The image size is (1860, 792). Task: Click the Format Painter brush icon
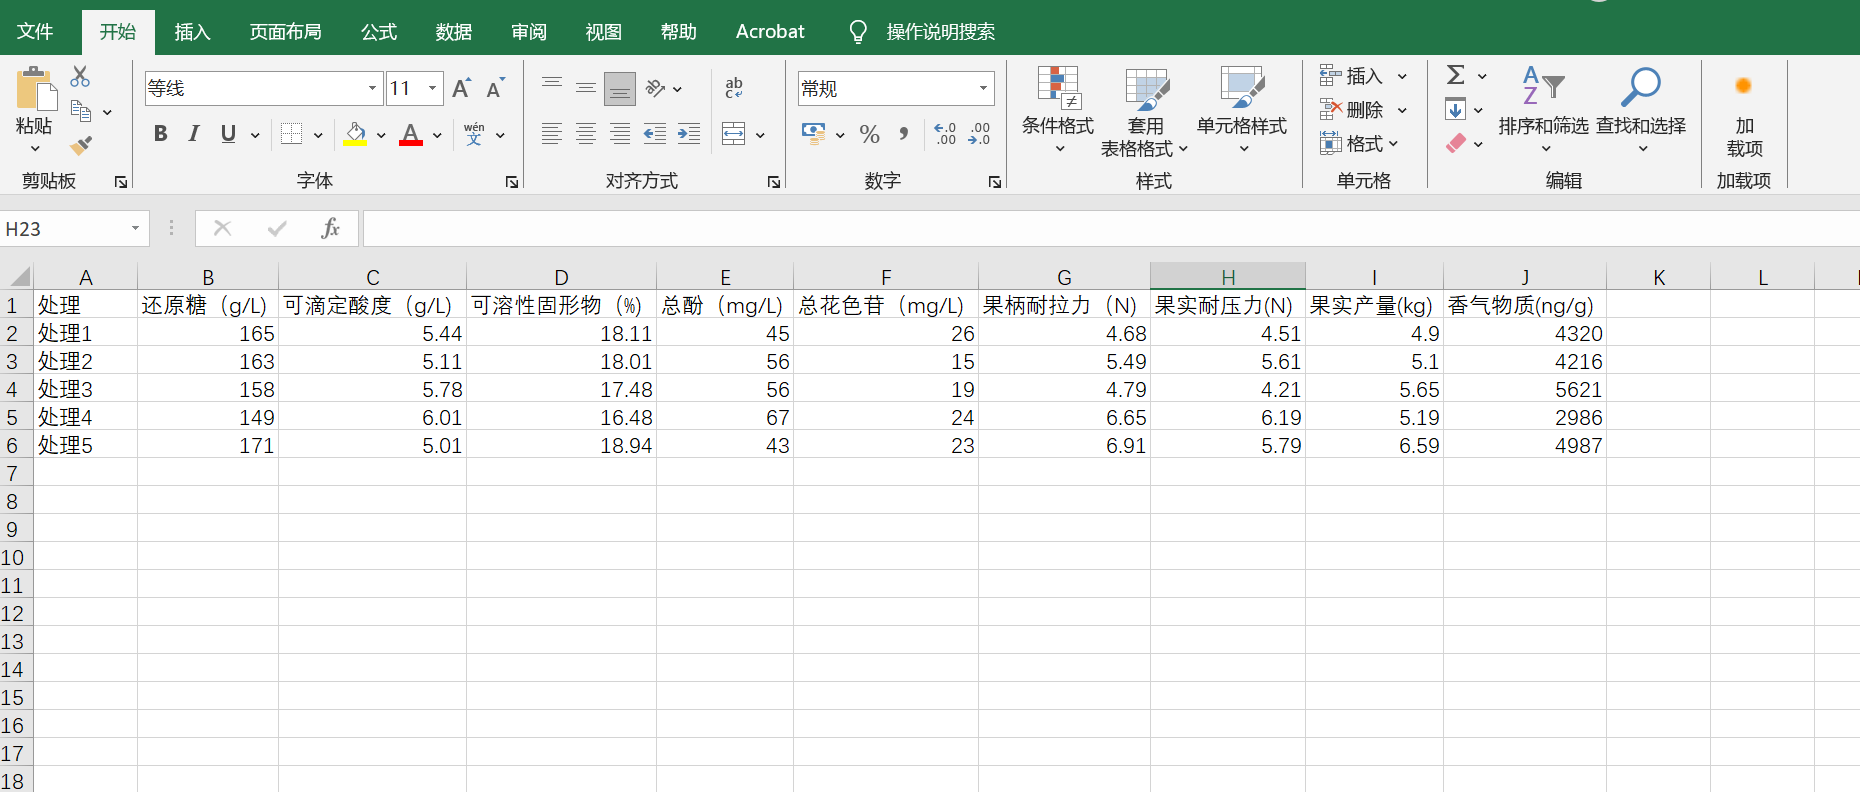[x=81, y=146]
